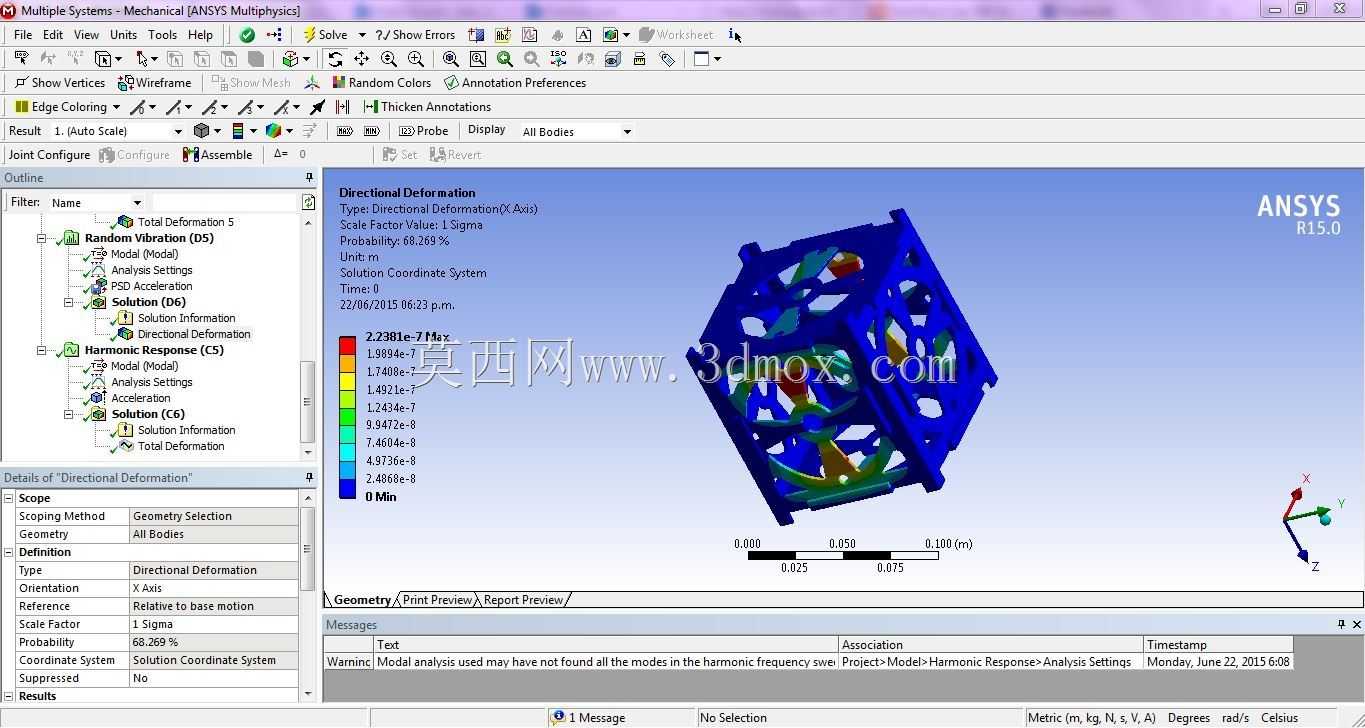Viewport: 1365px width, 728px height.
Task: Collapse the Solution (C6) node
Action: click(68, 414)
